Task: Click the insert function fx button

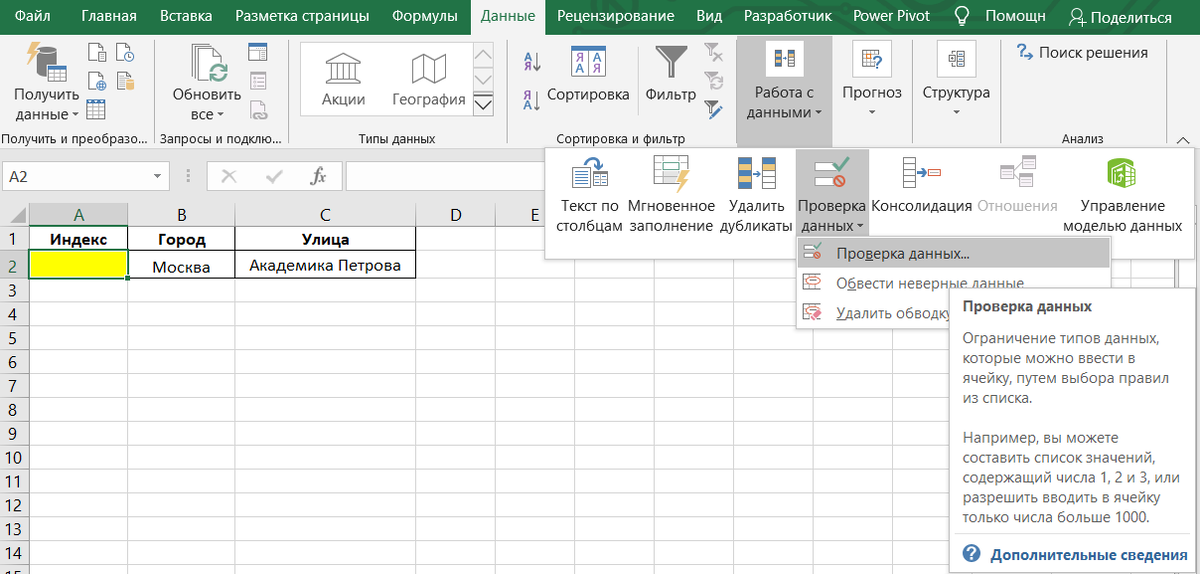Action: (x=319, y=176)
